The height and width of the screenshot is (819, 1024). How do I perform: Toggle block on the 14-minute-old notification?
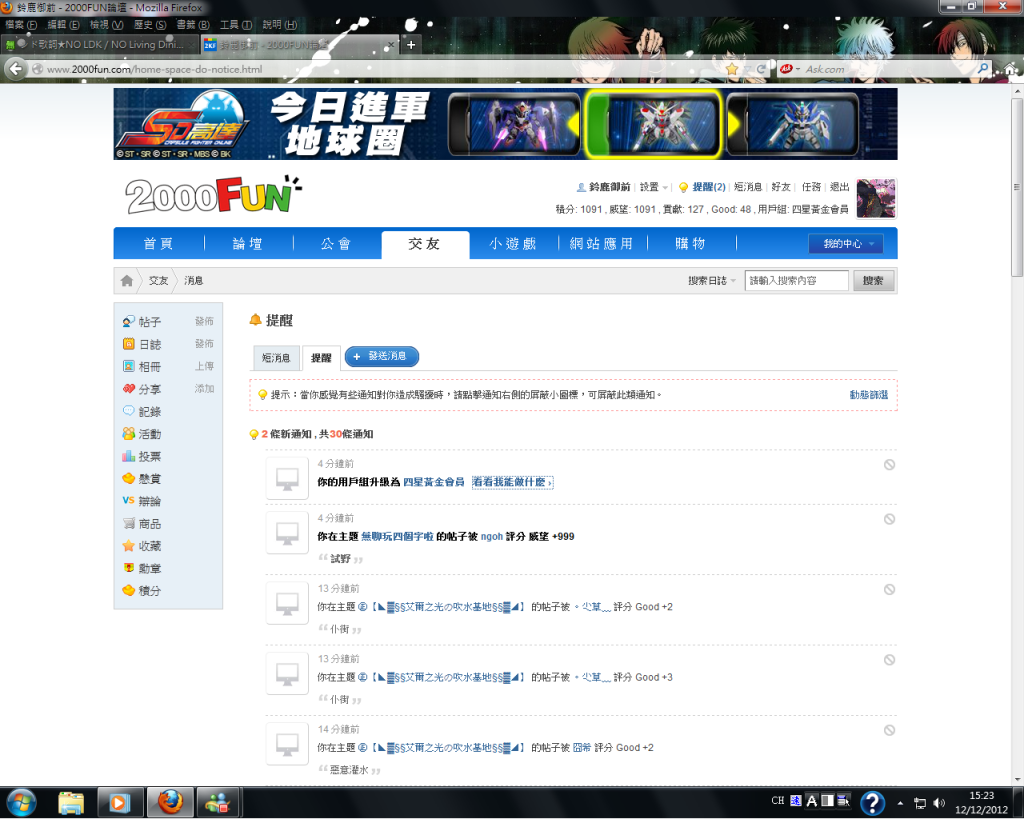tap(889, 730)
